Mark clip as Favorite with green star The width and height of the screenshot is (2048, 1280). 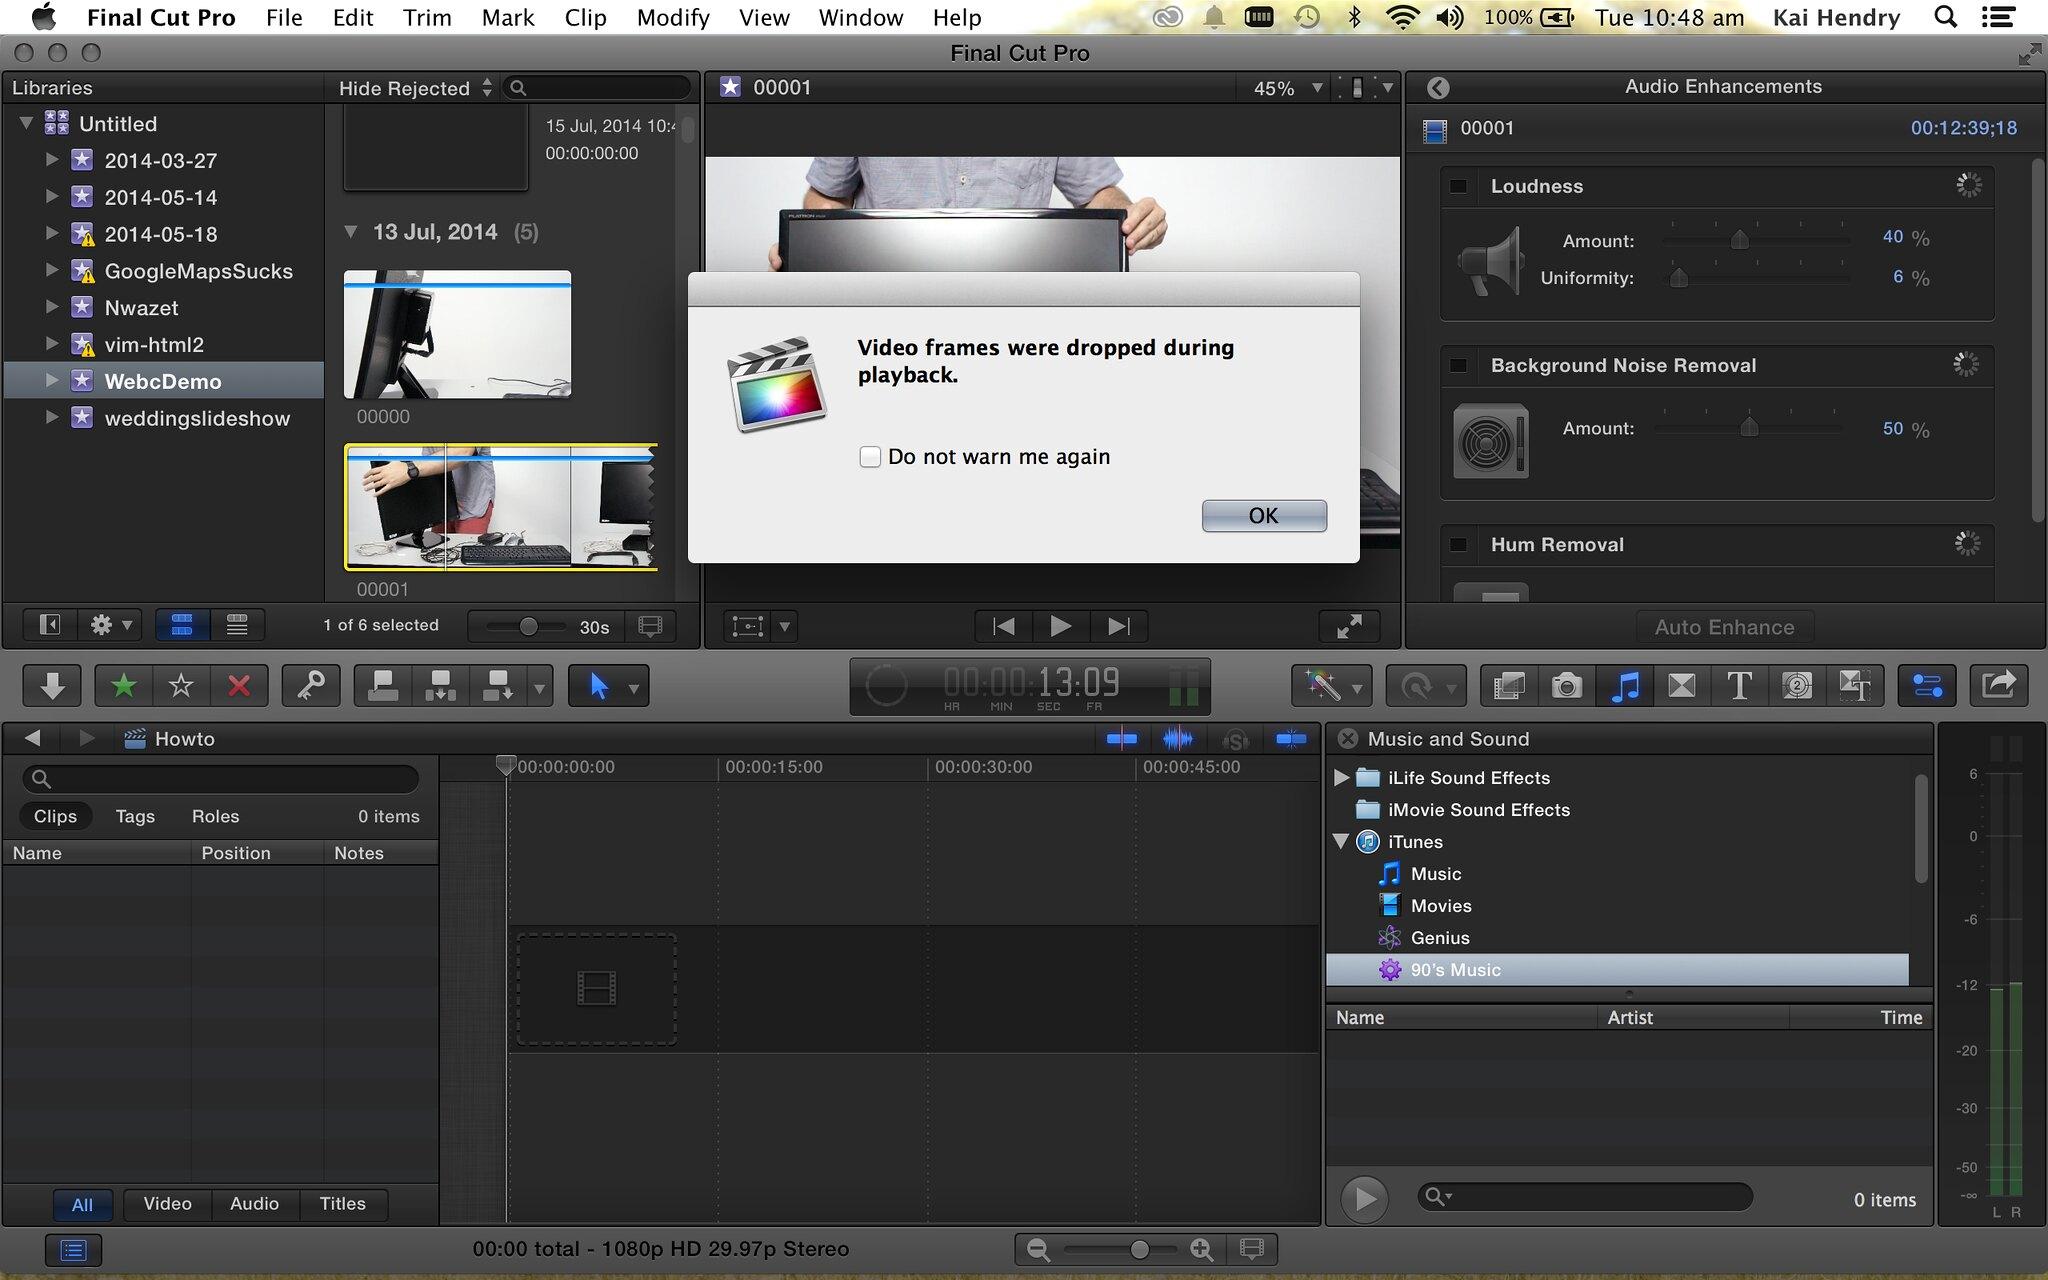(123, 686)
